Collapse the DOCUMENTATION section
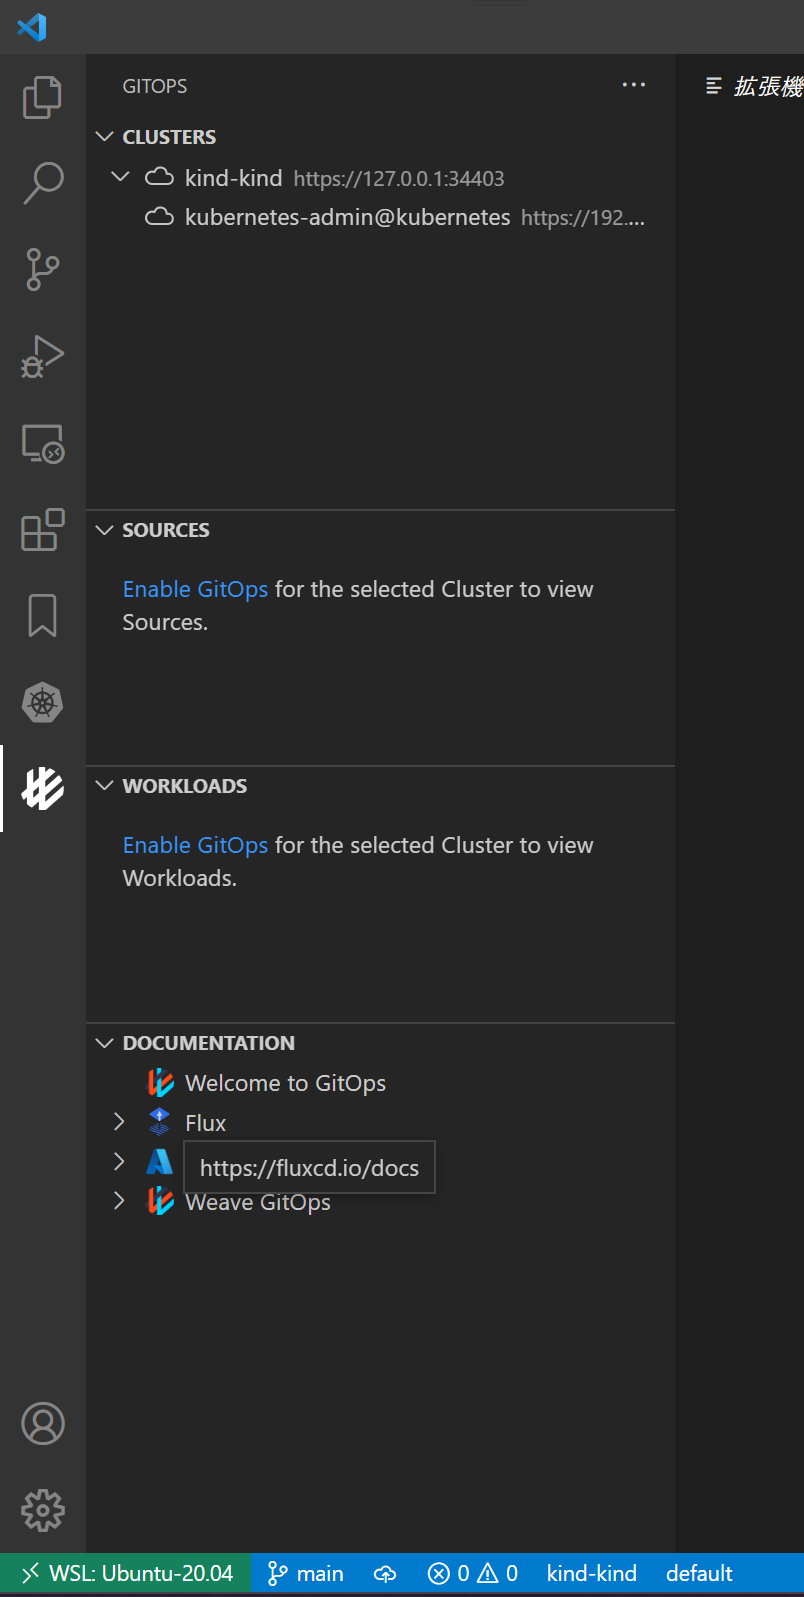Screen dimensions: 804x1597 click(104, 1042)
